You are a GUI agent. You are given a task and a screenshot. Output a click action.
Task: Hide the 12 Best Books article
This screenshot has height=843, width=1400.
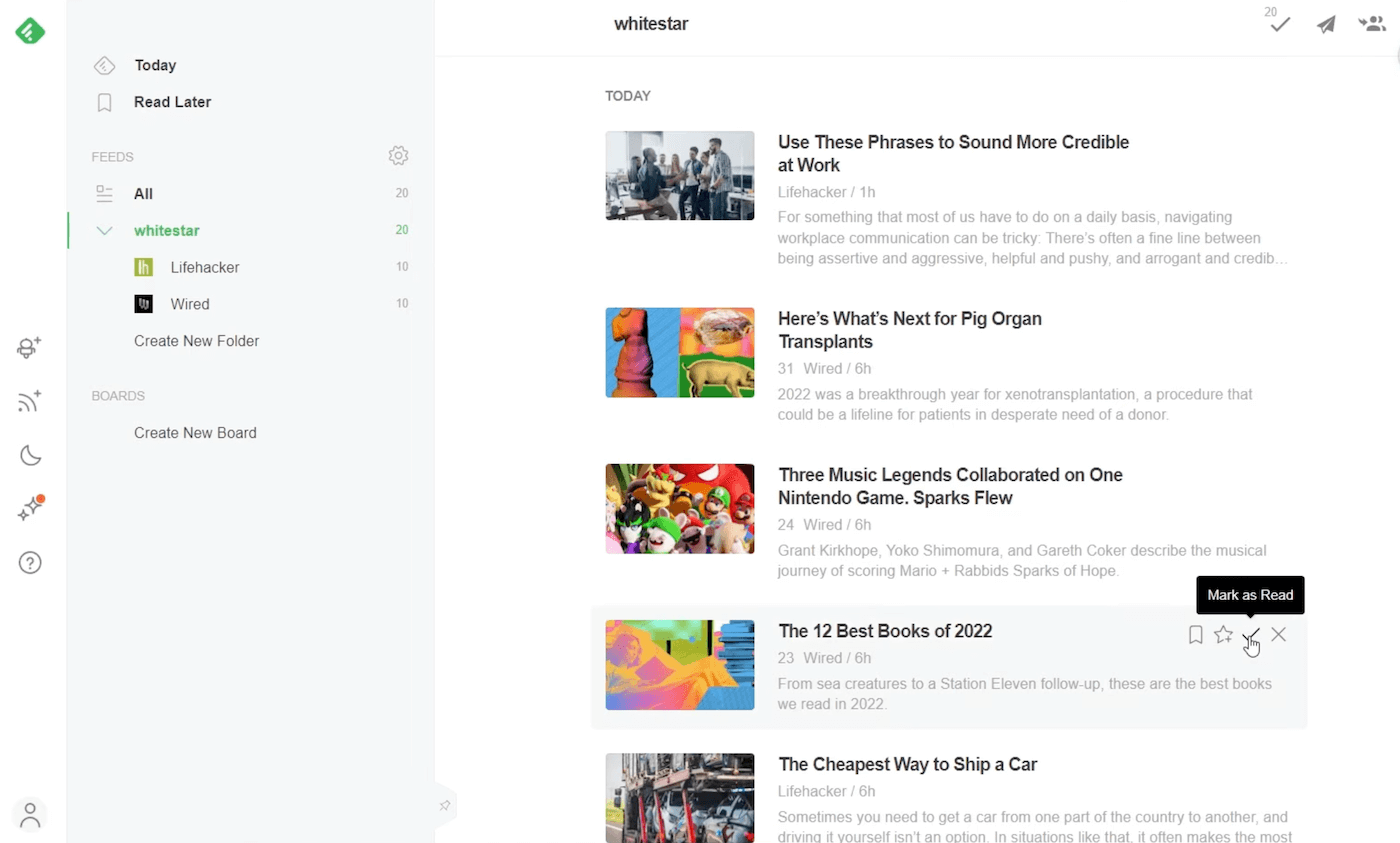click(x=1278, y=635)
